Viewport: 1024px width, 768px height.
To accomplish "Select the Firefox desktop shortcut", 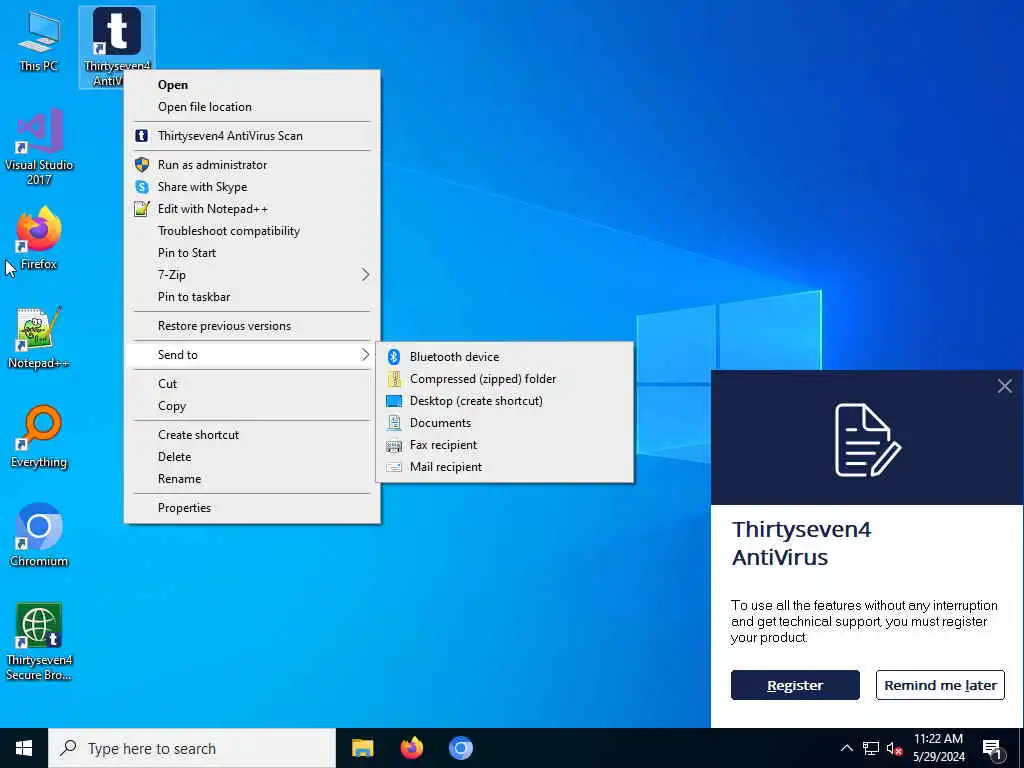I will (x=39, y=238).
